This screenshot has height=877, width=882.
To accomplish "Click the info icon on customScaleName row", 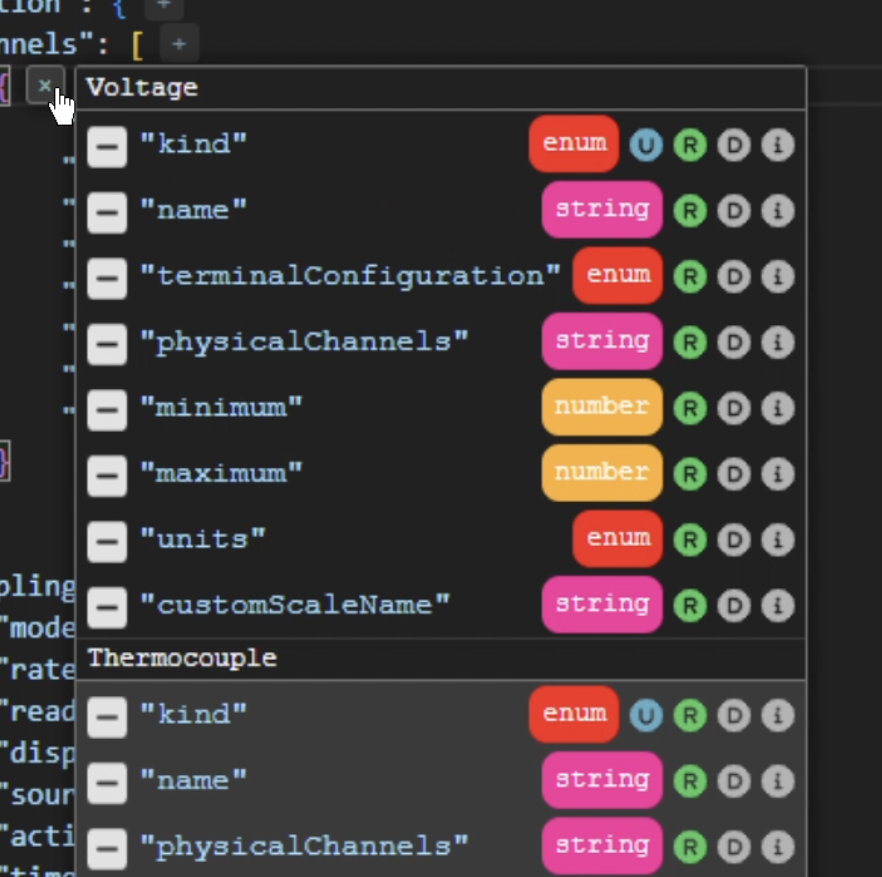I will pos(777,605).
